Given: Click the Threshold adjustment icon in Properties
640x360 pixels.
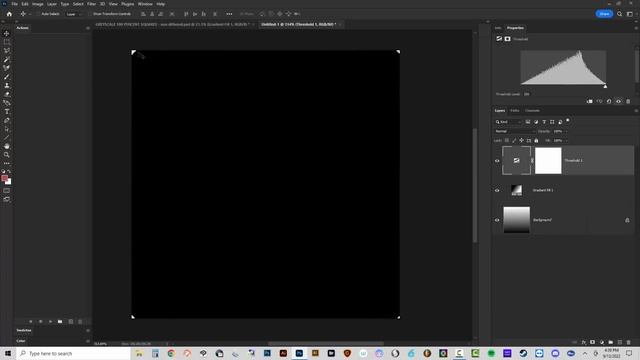Looking at the screenshot, I should click(499, 39).
